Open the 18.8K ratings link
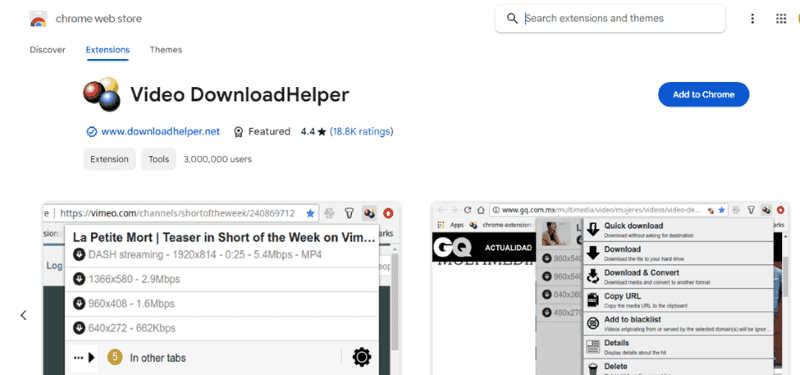Viewport: 800px width, 375px height. (x=361, y=132)
